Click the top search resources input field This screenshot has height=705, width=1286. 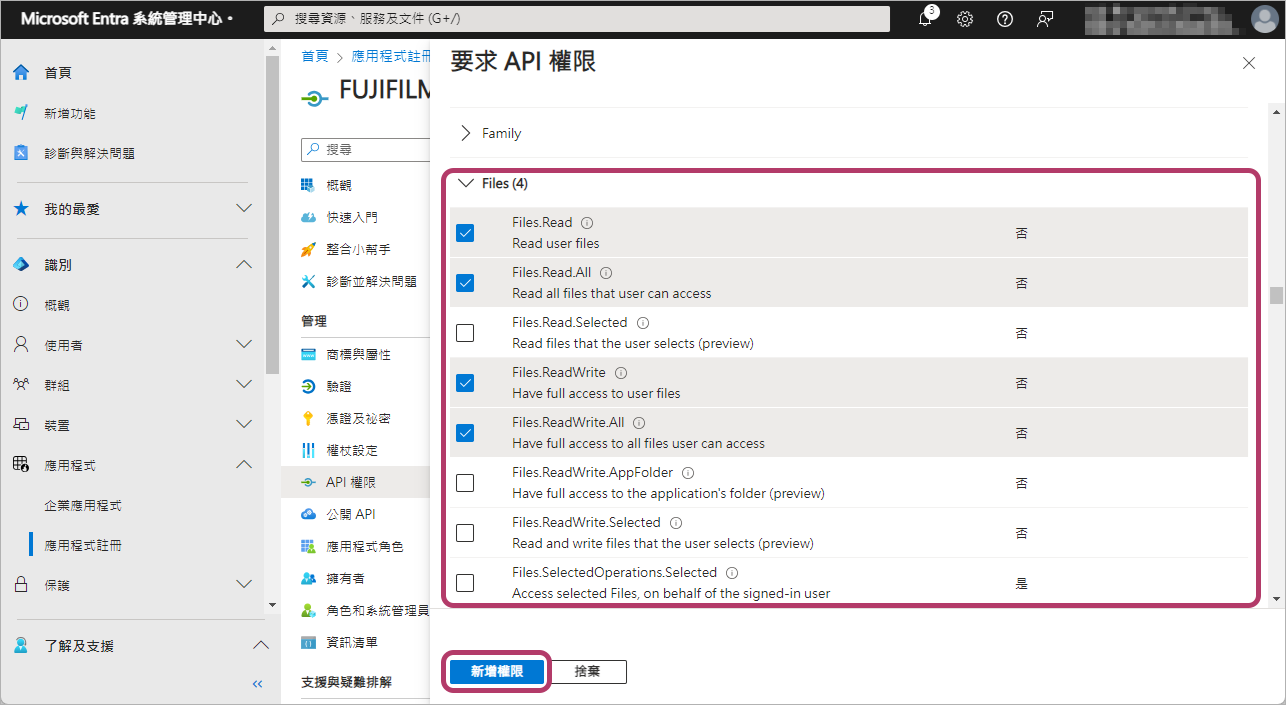(x=577, y=19)
